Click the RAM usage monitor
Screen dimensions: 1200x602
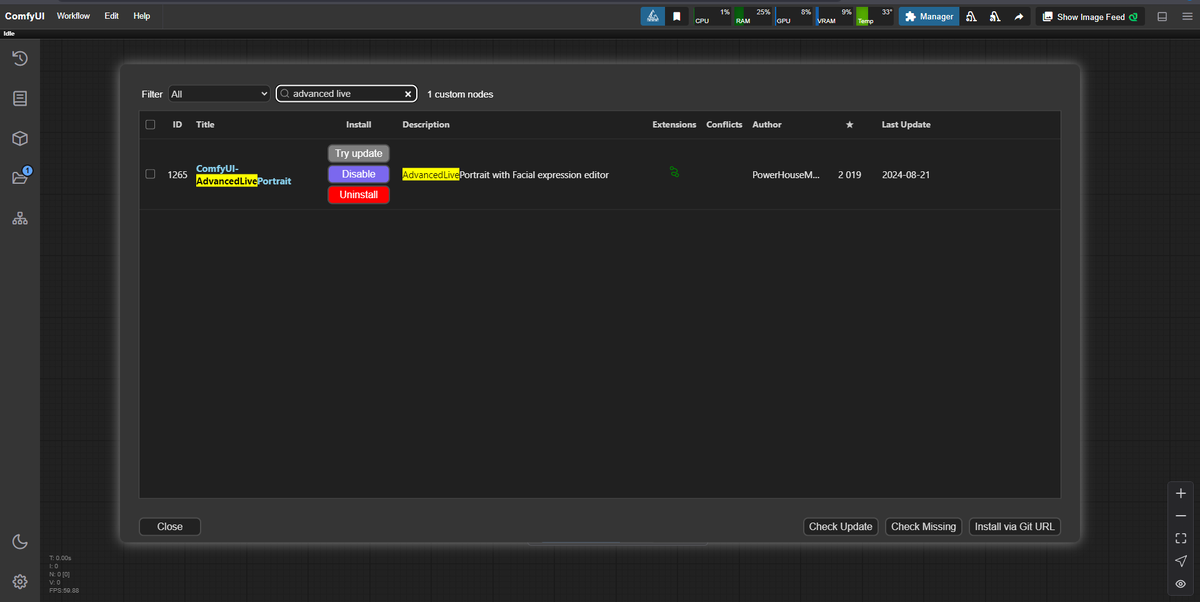pyautogui.click(x=753, y=16)
